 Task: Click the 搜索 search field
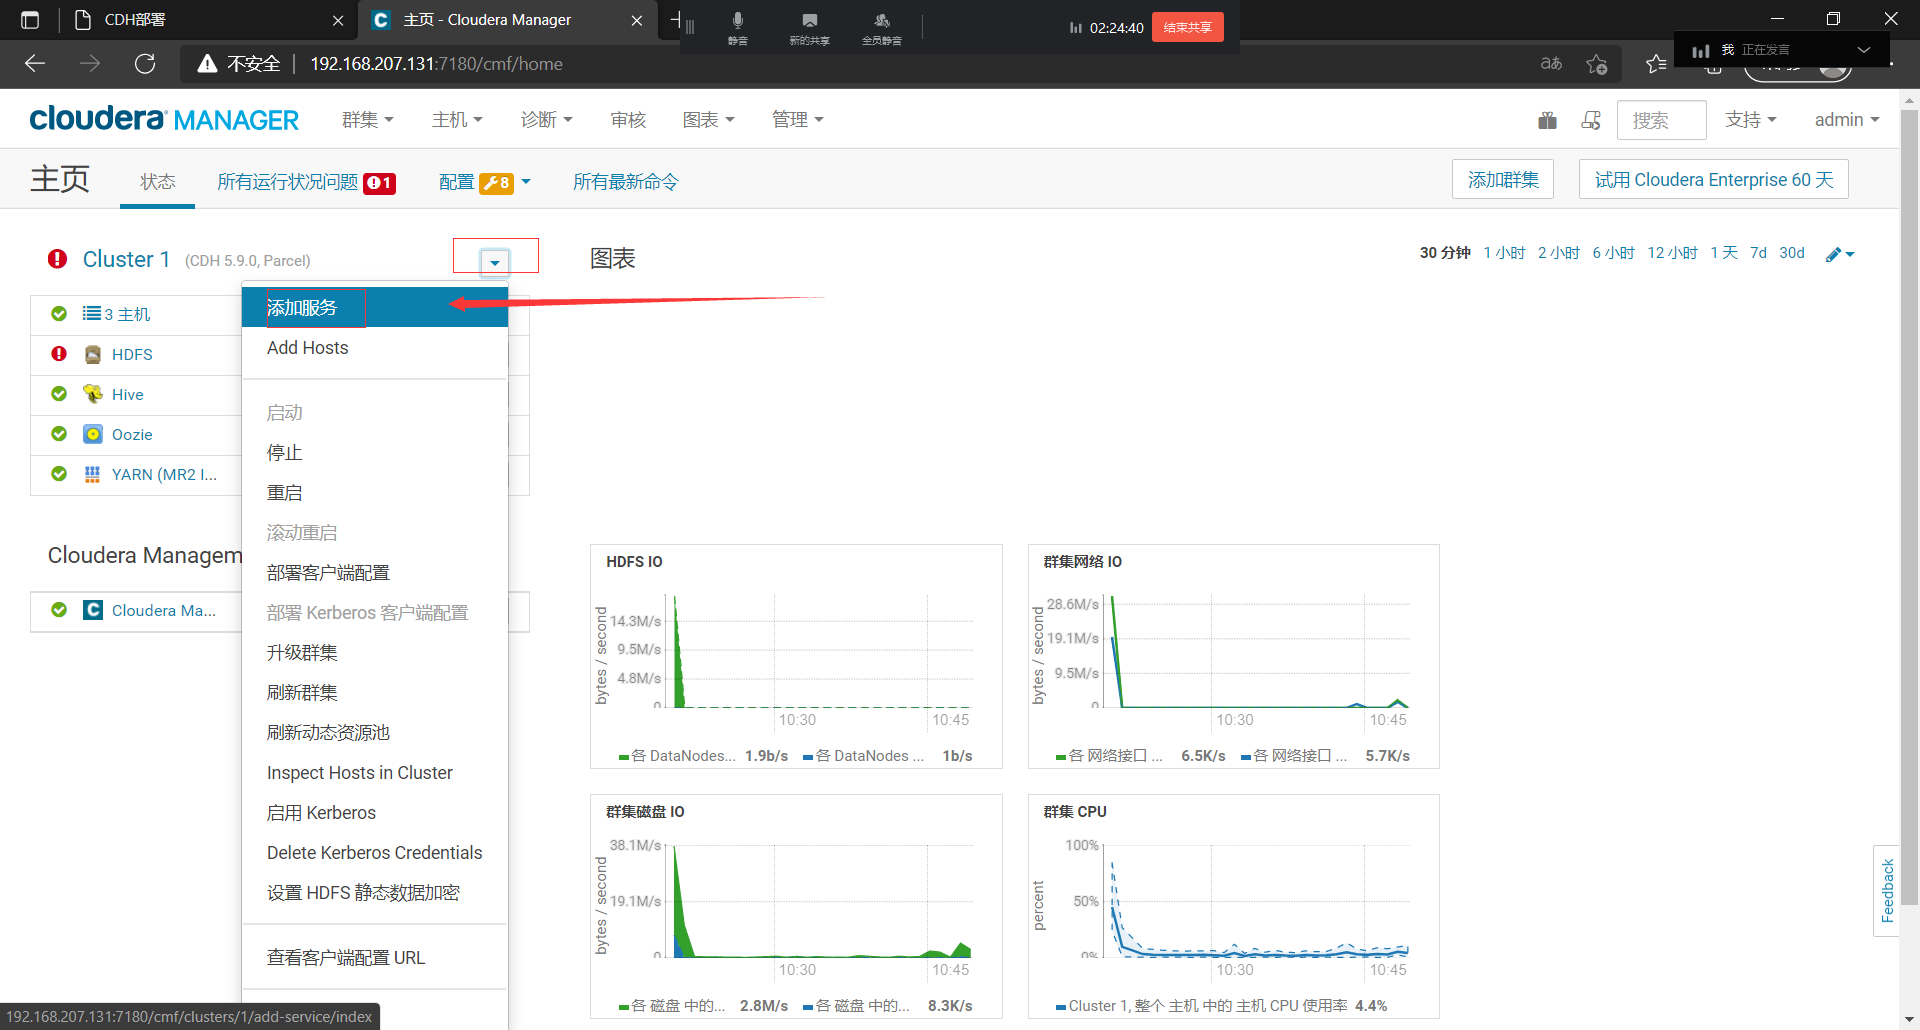coord(1661,120)
